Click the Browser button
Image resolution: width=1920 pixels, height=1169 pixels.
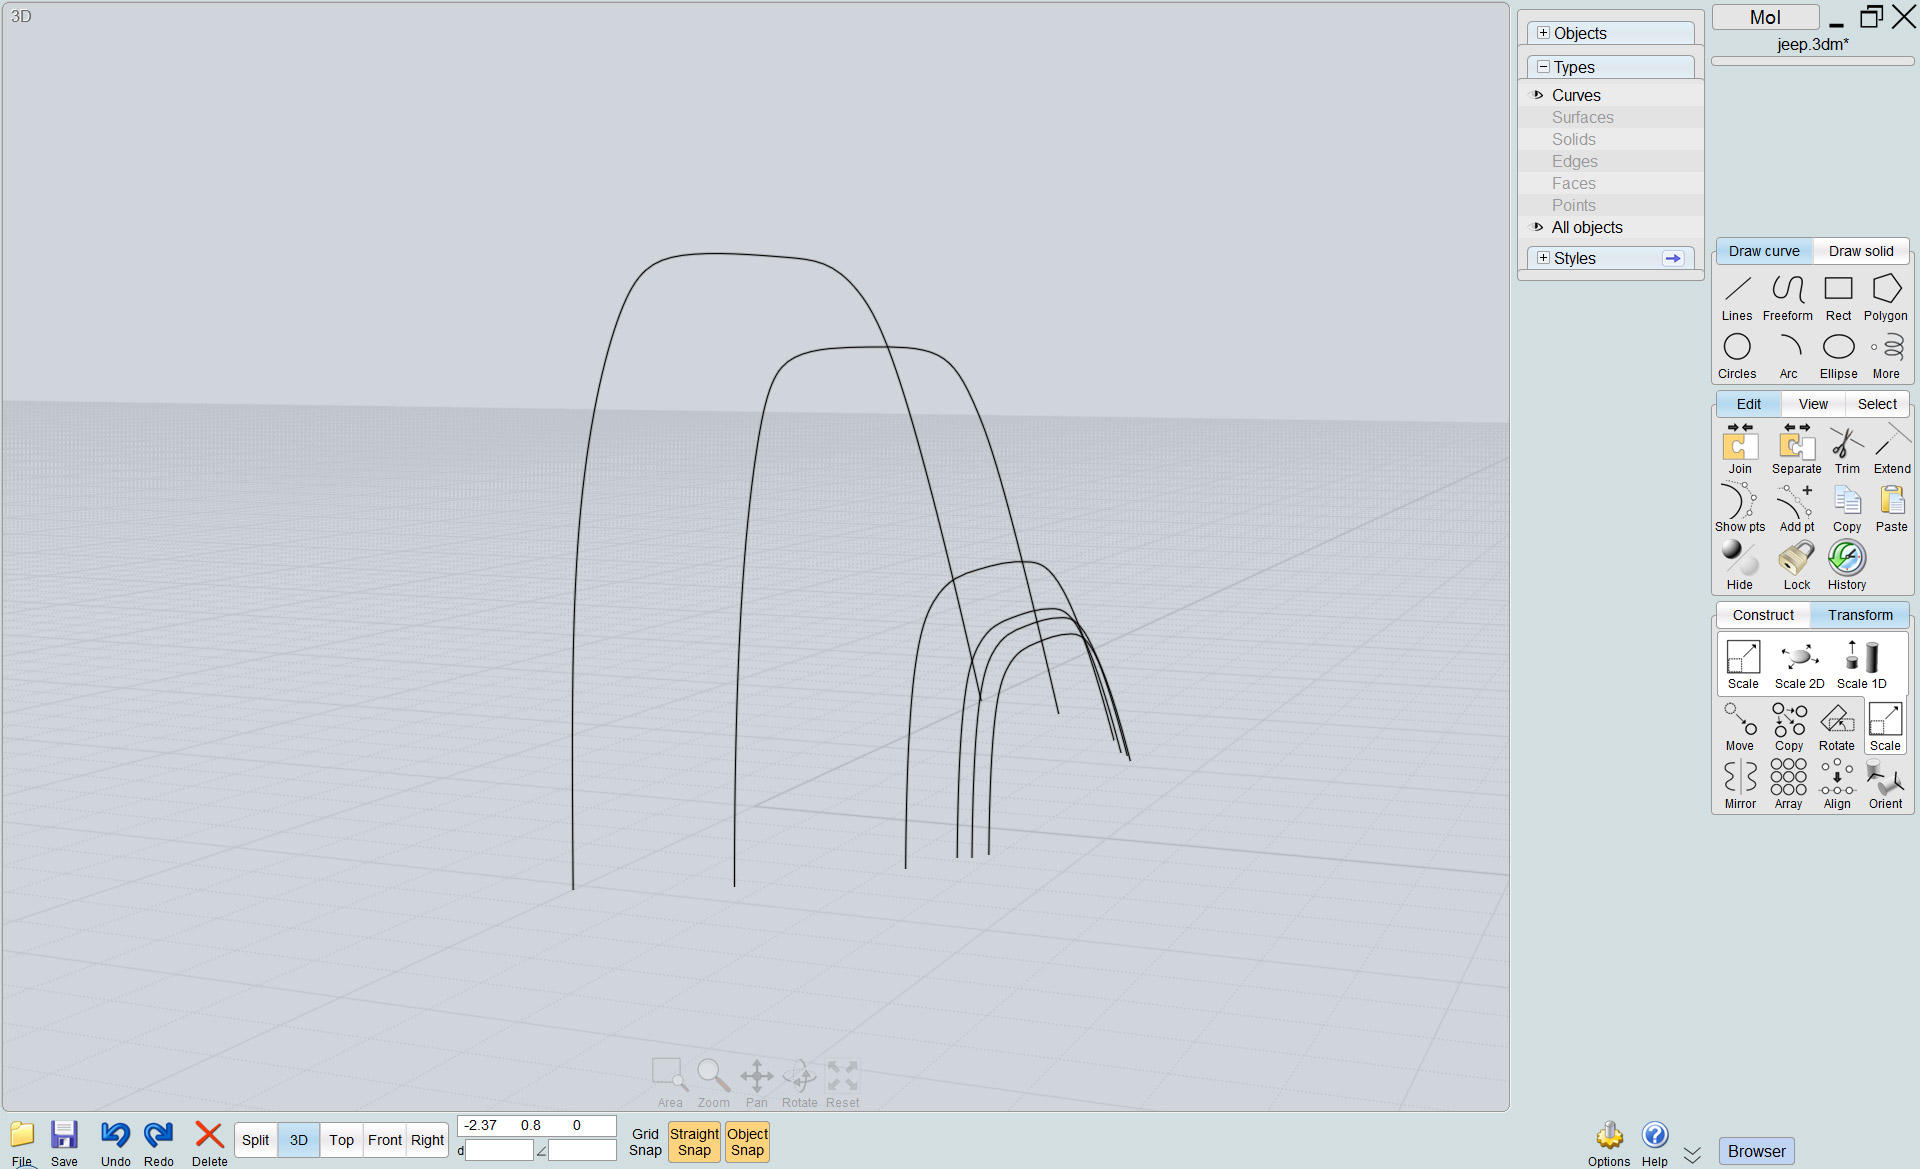tap(1756, 1151)
